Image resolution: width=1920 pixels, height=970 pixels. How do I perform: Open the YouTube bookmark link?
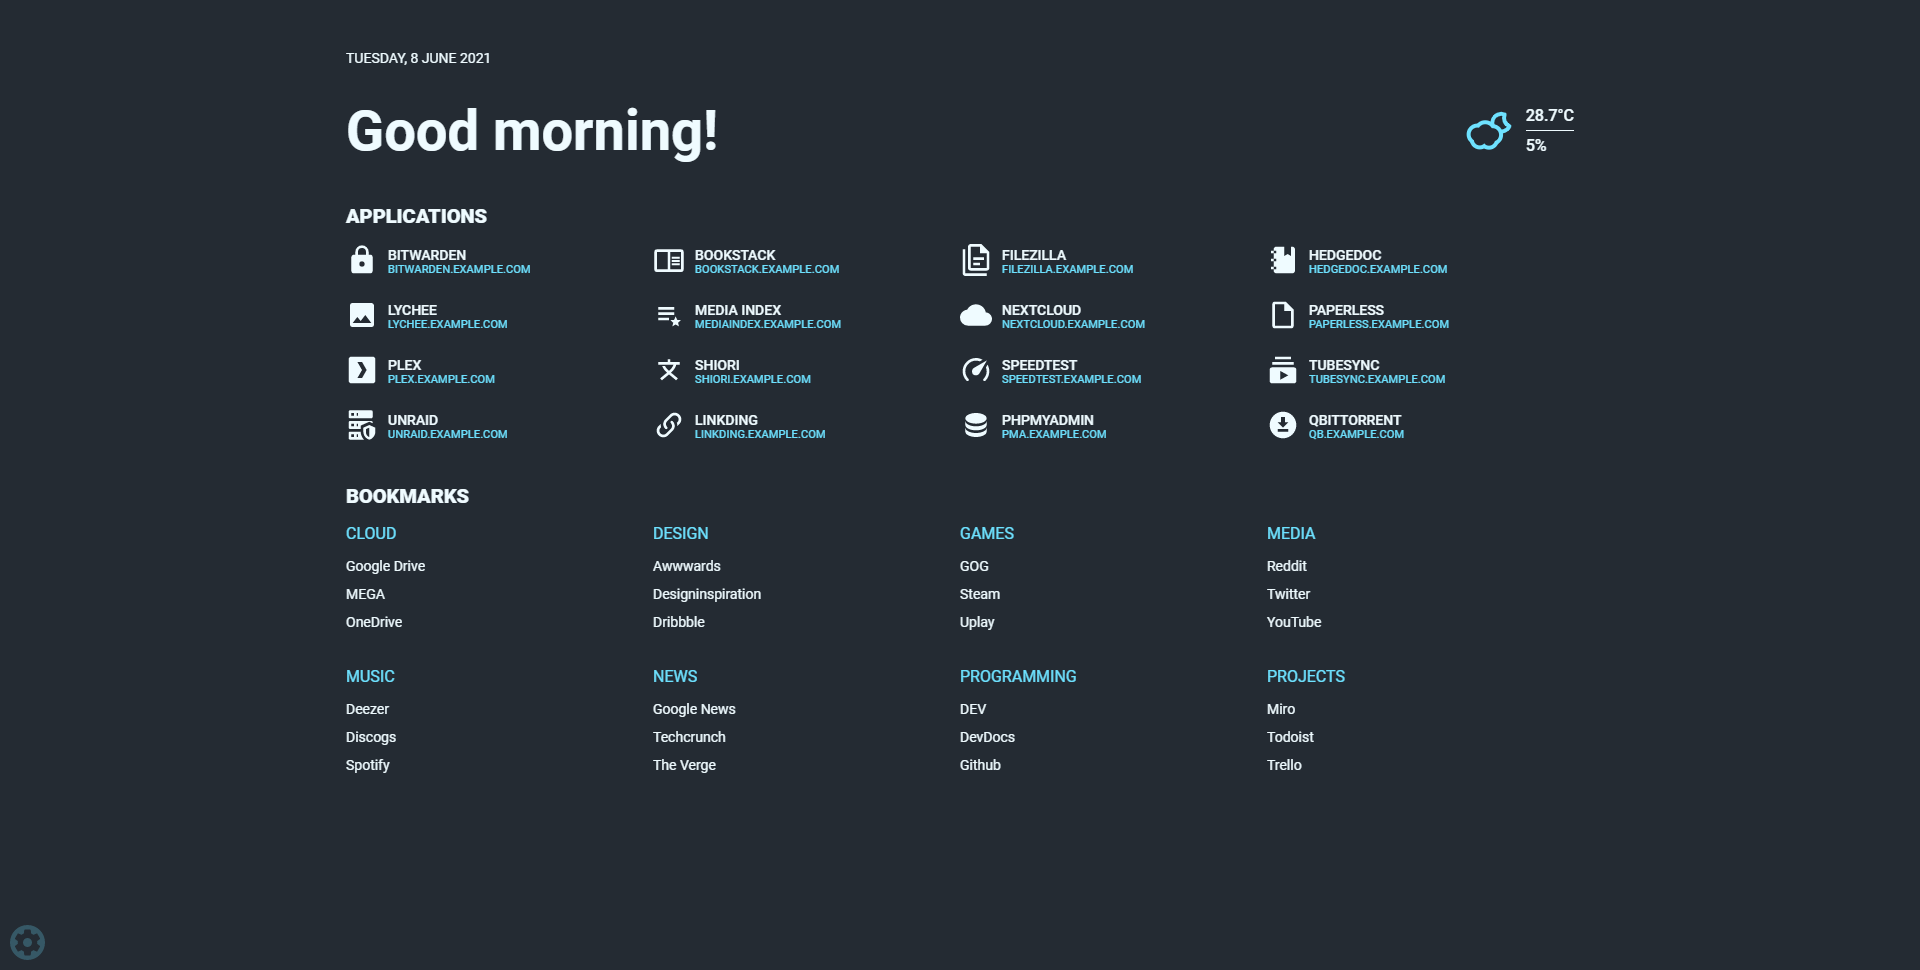pos(1293,622)
